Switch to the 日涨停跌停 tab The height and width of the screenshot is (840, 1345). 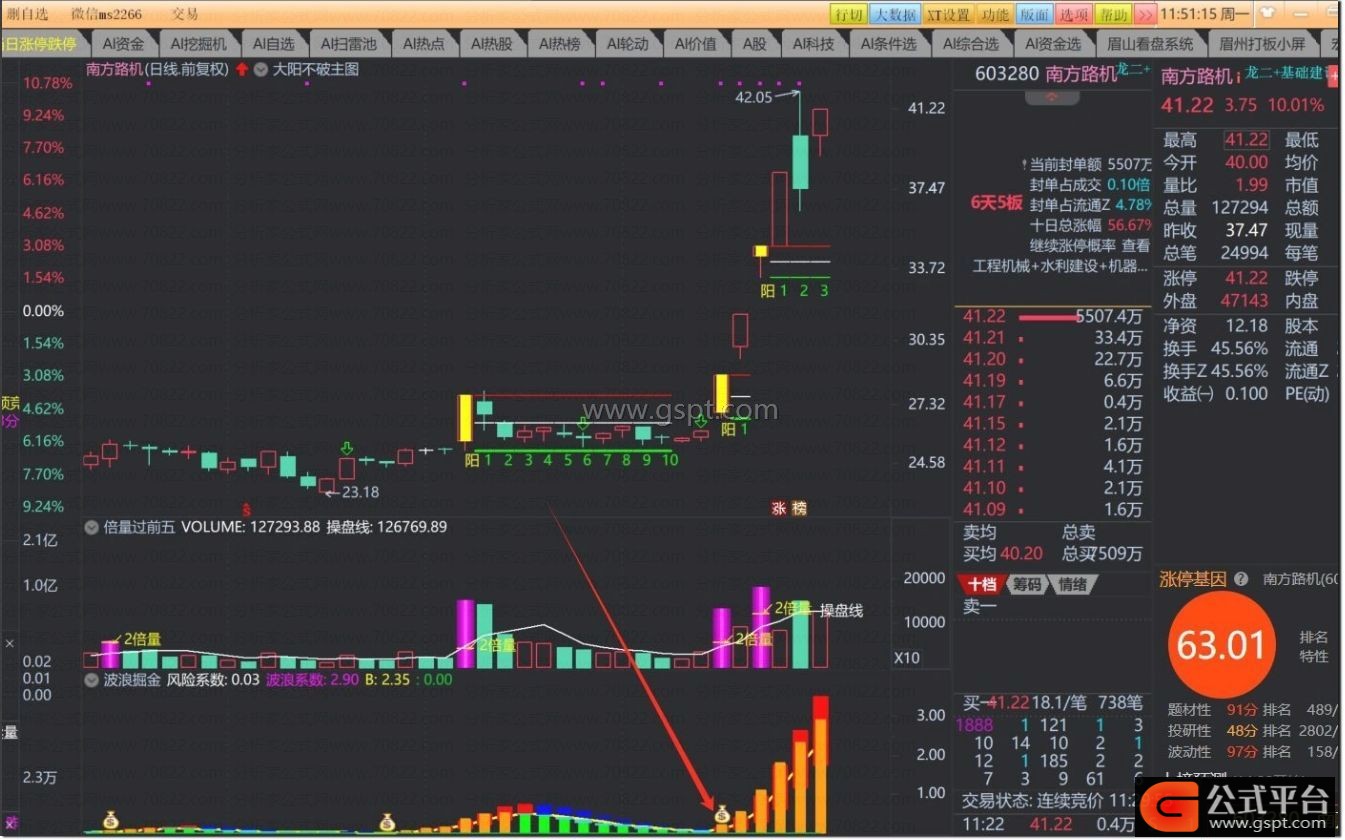tap(40, 44)
